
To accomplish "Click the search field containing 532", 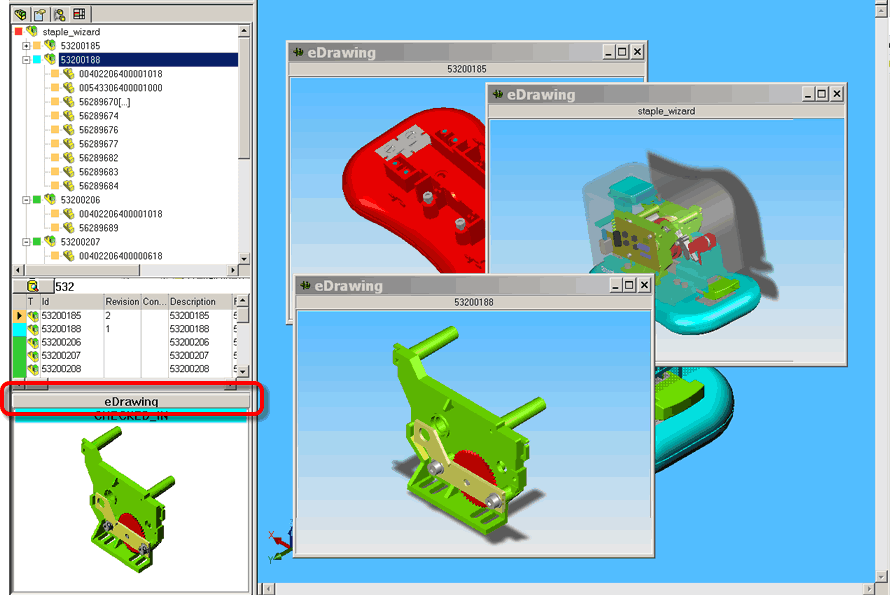I will (x=151, y=286).
